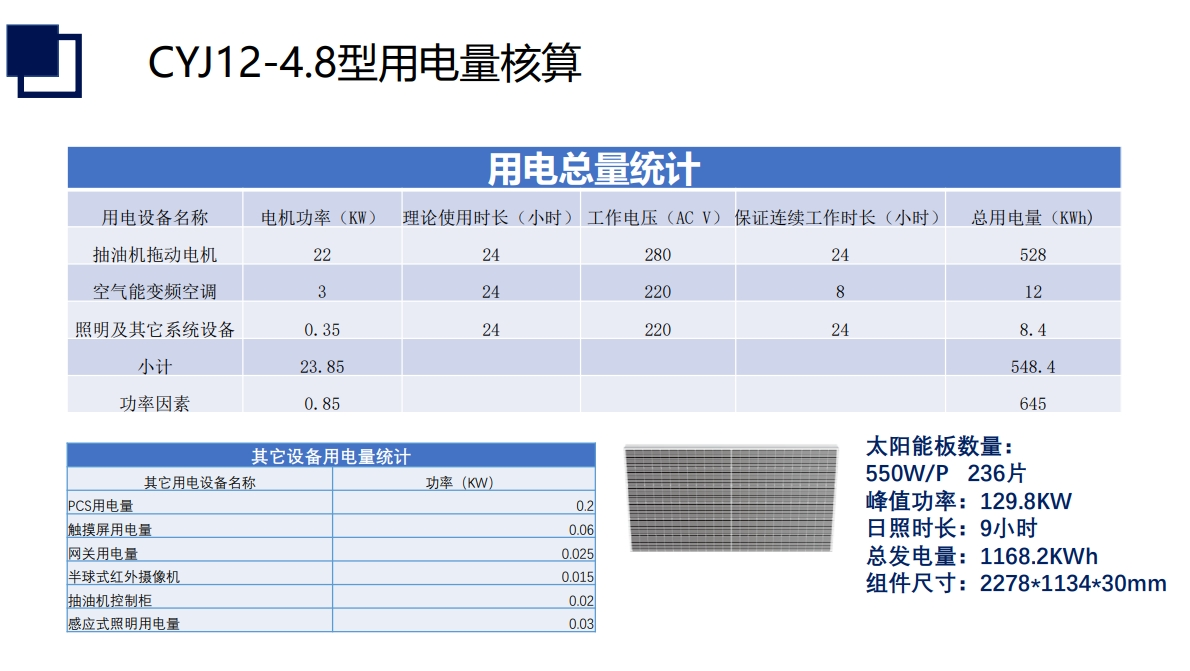Click lighting total value 8.4
This screenshot has height=671, width=1190.
pyautogui.click(x=1033, y=330)
